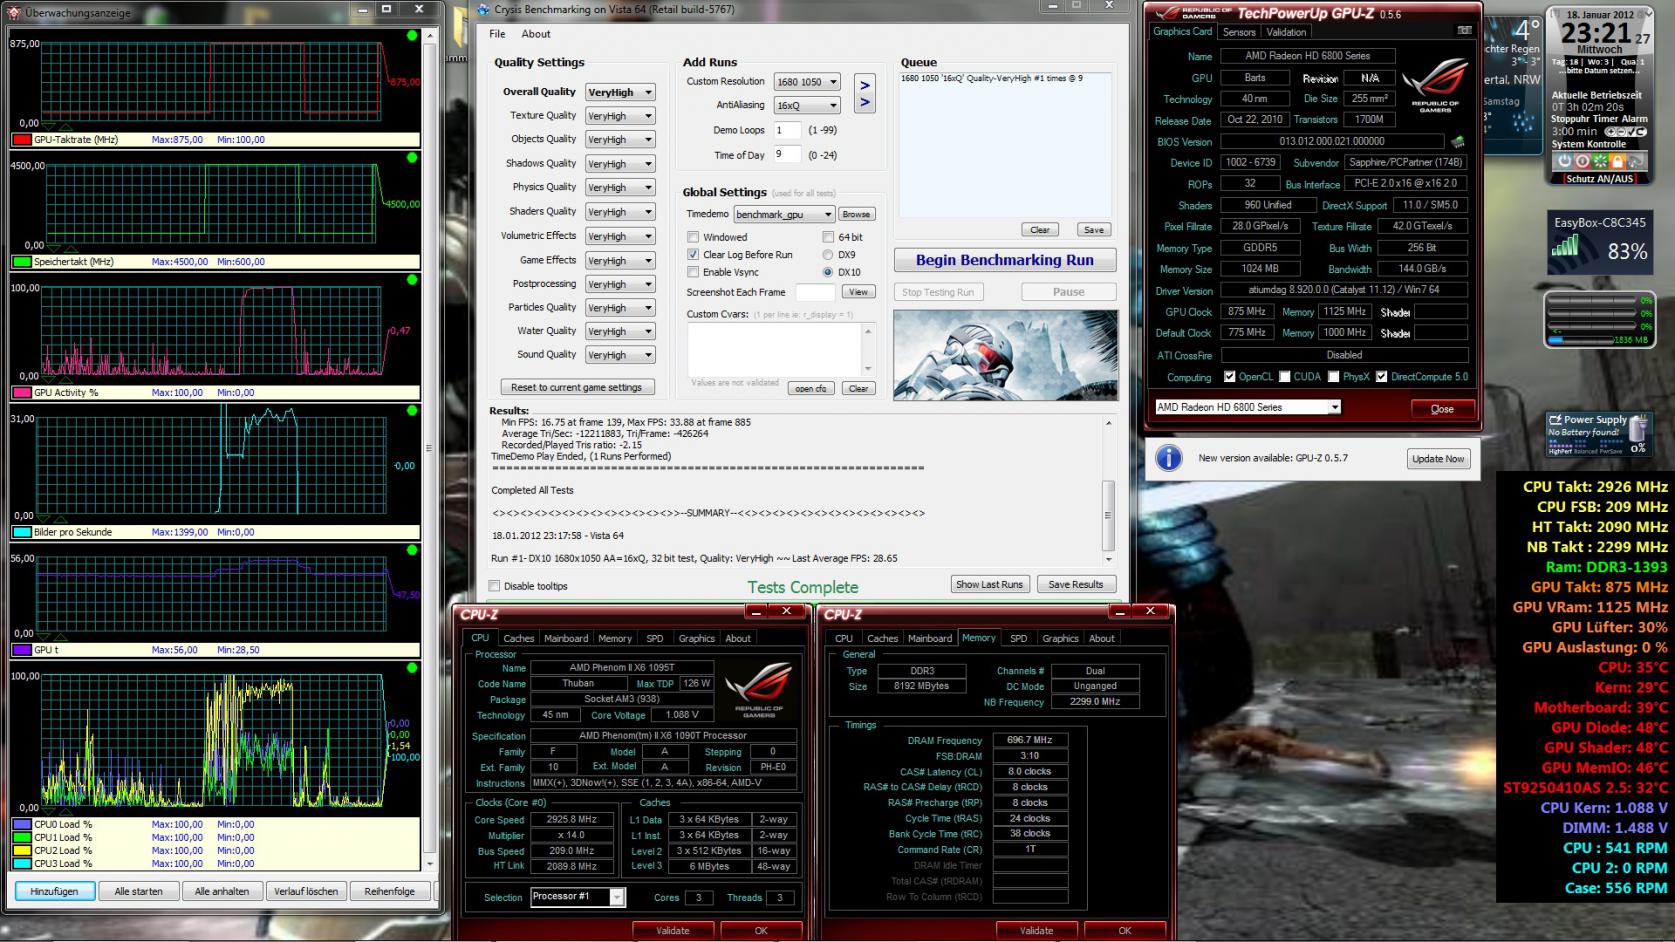Click the stopwatch timer control icons
Viewport: 1675px width, 942px height.
point(1624,132)
